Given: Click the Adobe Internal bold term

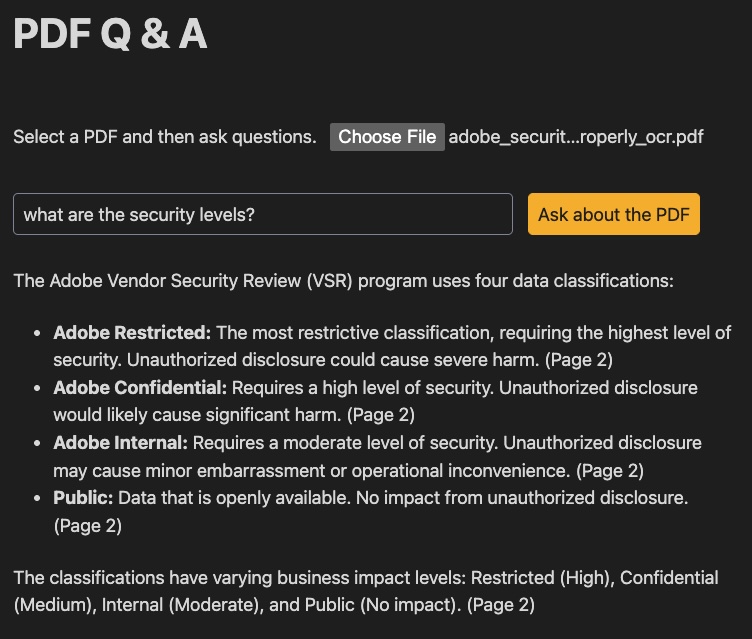Looking at the screenshot, I should point(120,442).
